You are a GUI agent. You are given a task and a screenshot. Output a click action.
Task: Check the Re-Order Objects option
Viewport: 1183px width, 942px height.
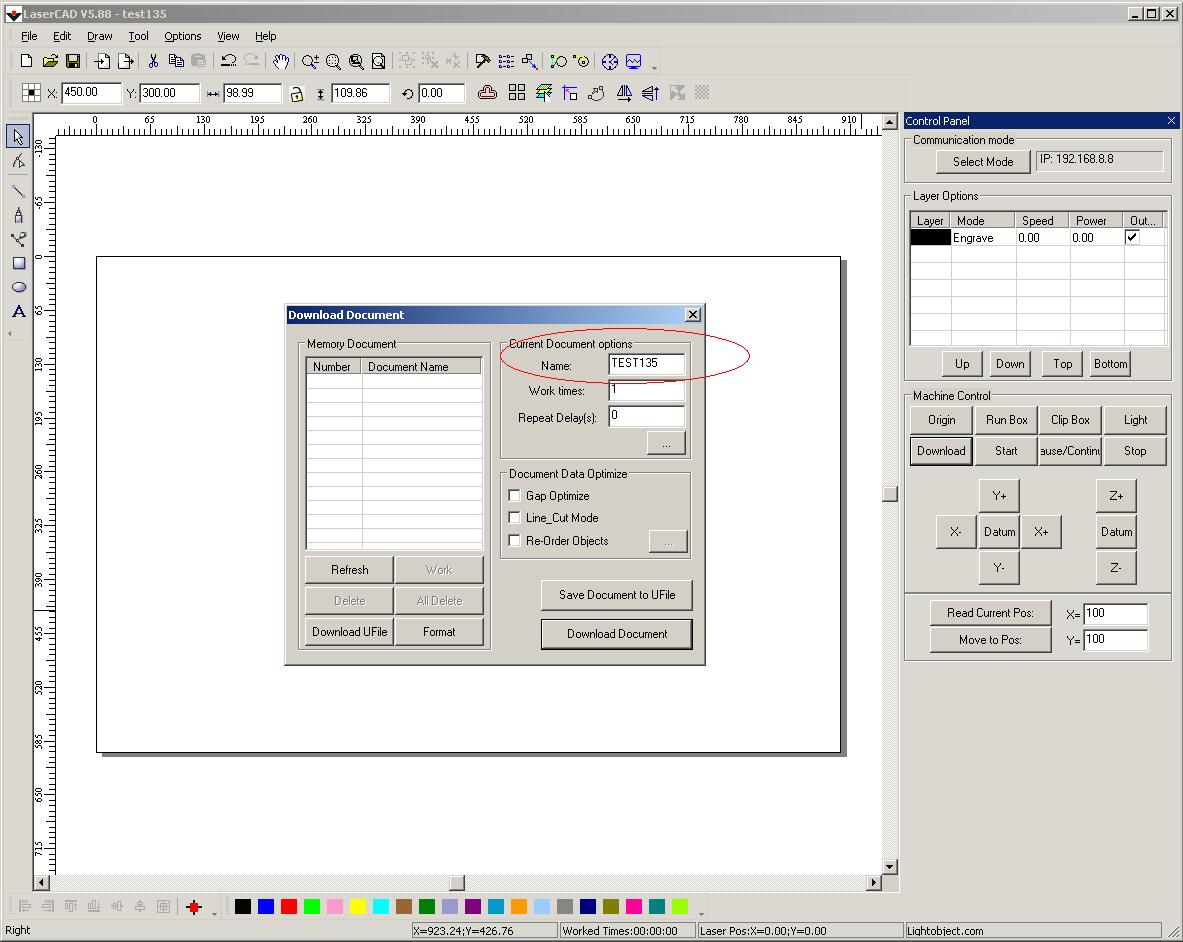515,541
